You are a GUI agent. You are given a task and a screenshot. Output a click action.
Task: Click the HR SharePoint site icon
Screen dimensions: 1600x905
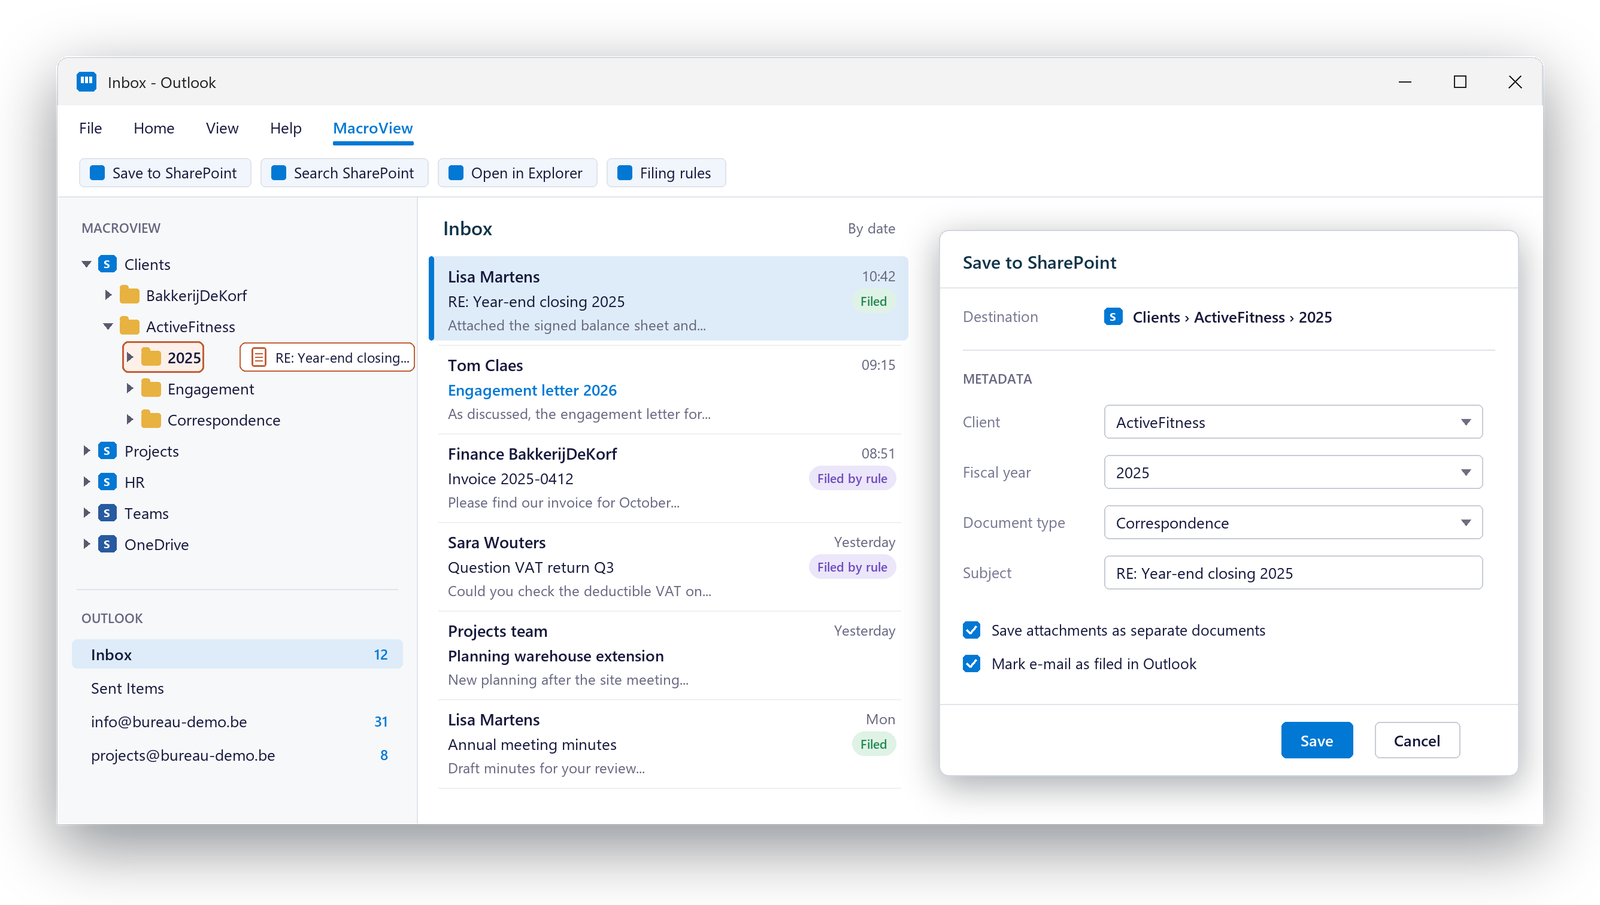pyautogui.click(x=108, y=482)
